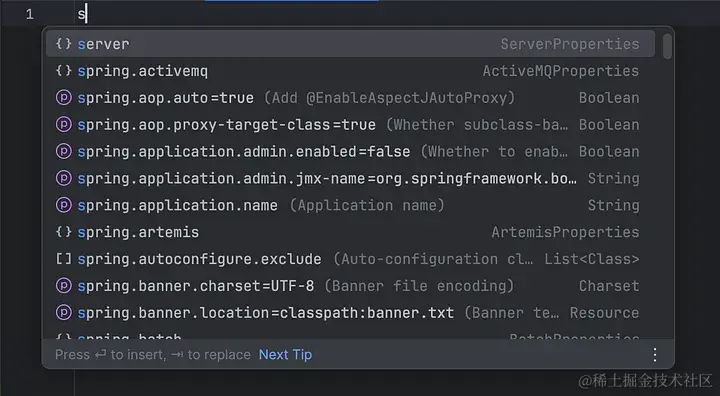This screenshot has width=720, height=396.
Task: Select the server completion suggestion
Action: pyautogui.click(x=350, y=44)
